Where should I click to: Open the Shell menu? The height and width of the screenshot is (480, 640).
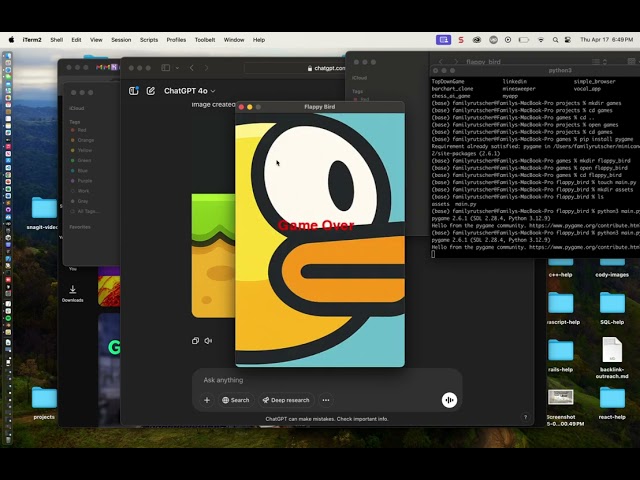pyautogui.click(x=56, y=40)
